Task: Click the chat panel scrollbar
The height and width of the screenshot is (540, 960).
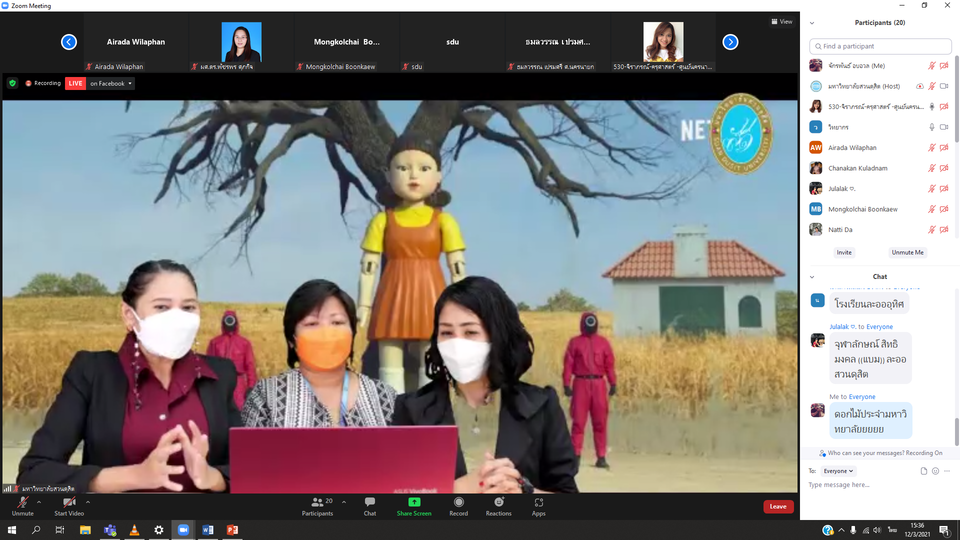Action: pos(956,432)
